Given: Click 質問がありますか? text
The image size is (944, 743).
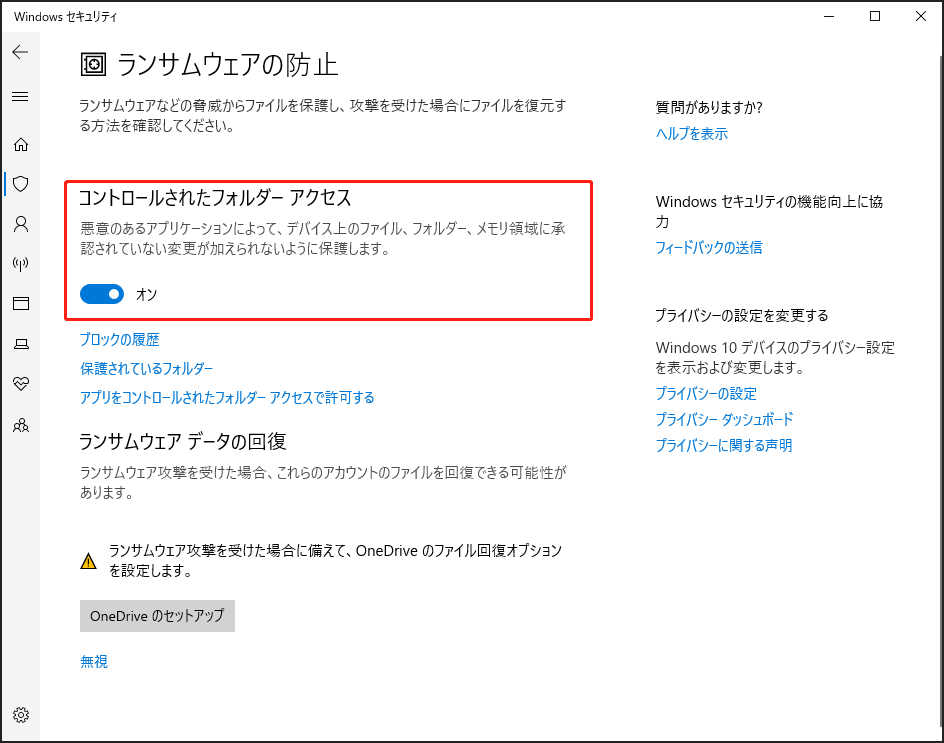Looking at the screenshot, I should click(709, 108).
